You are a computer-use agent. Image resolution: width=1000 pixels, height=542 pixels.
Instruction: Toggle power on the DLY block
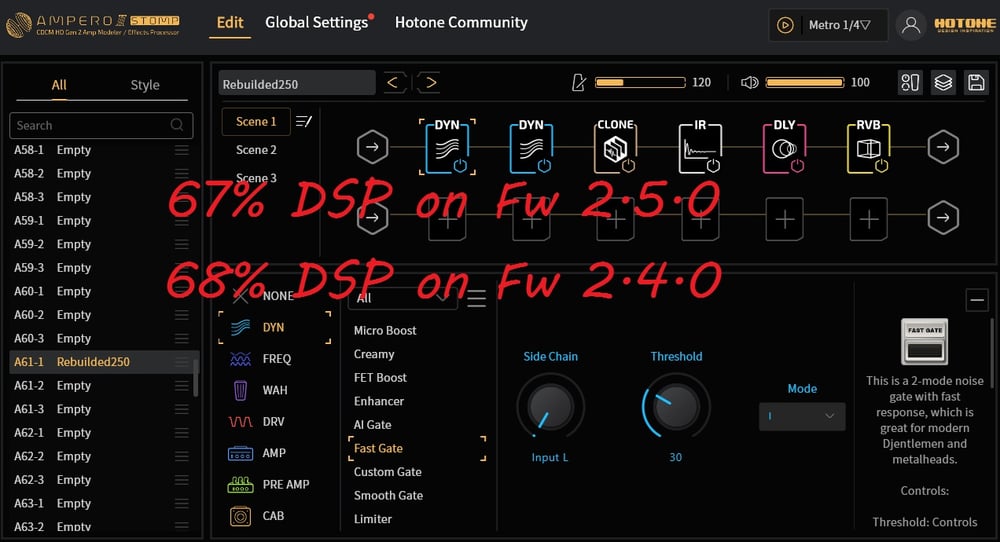[x=797, y=166]
